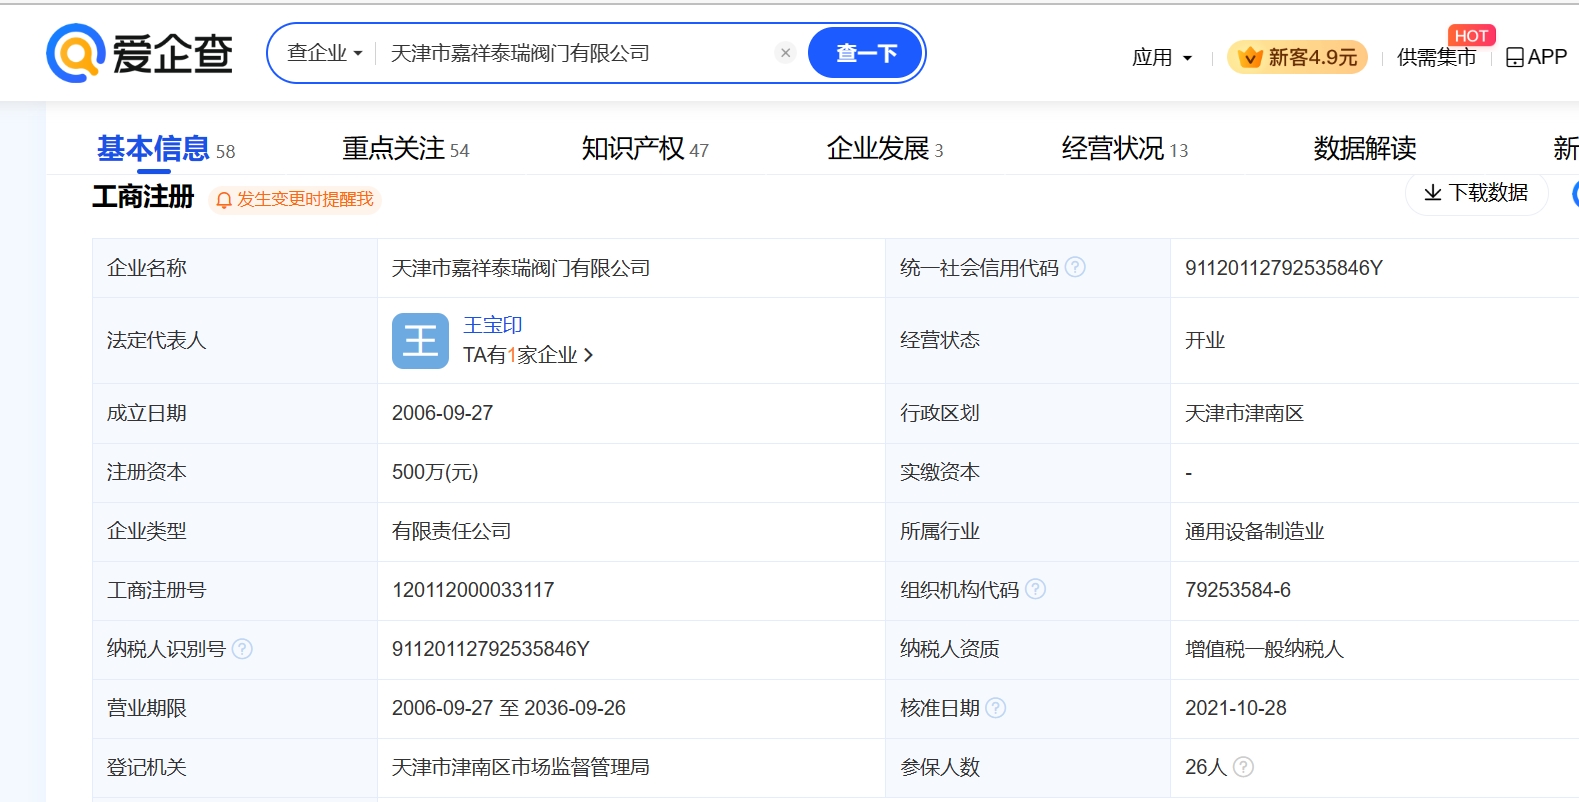
Task: Click the 发生变更时提醒我 reminder button
Action: [295, 200]
